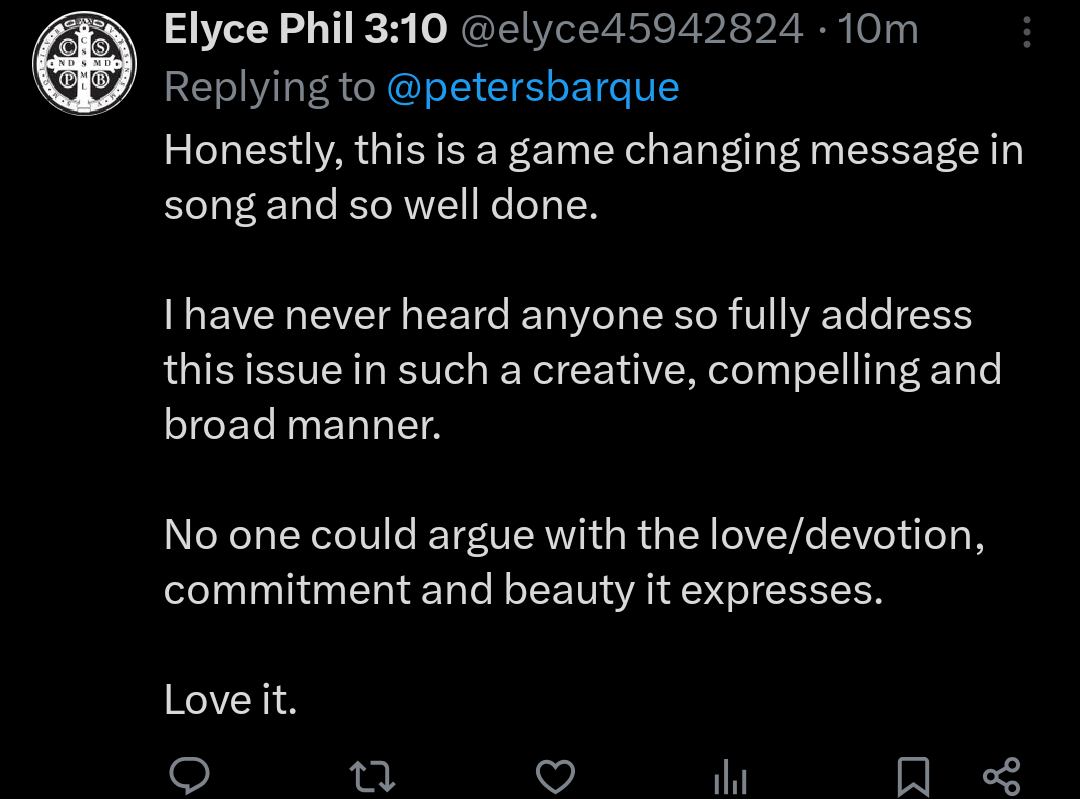Visit the @petersbarque mention link
This screenshot has height=799, width=1080.
point(532,88)
